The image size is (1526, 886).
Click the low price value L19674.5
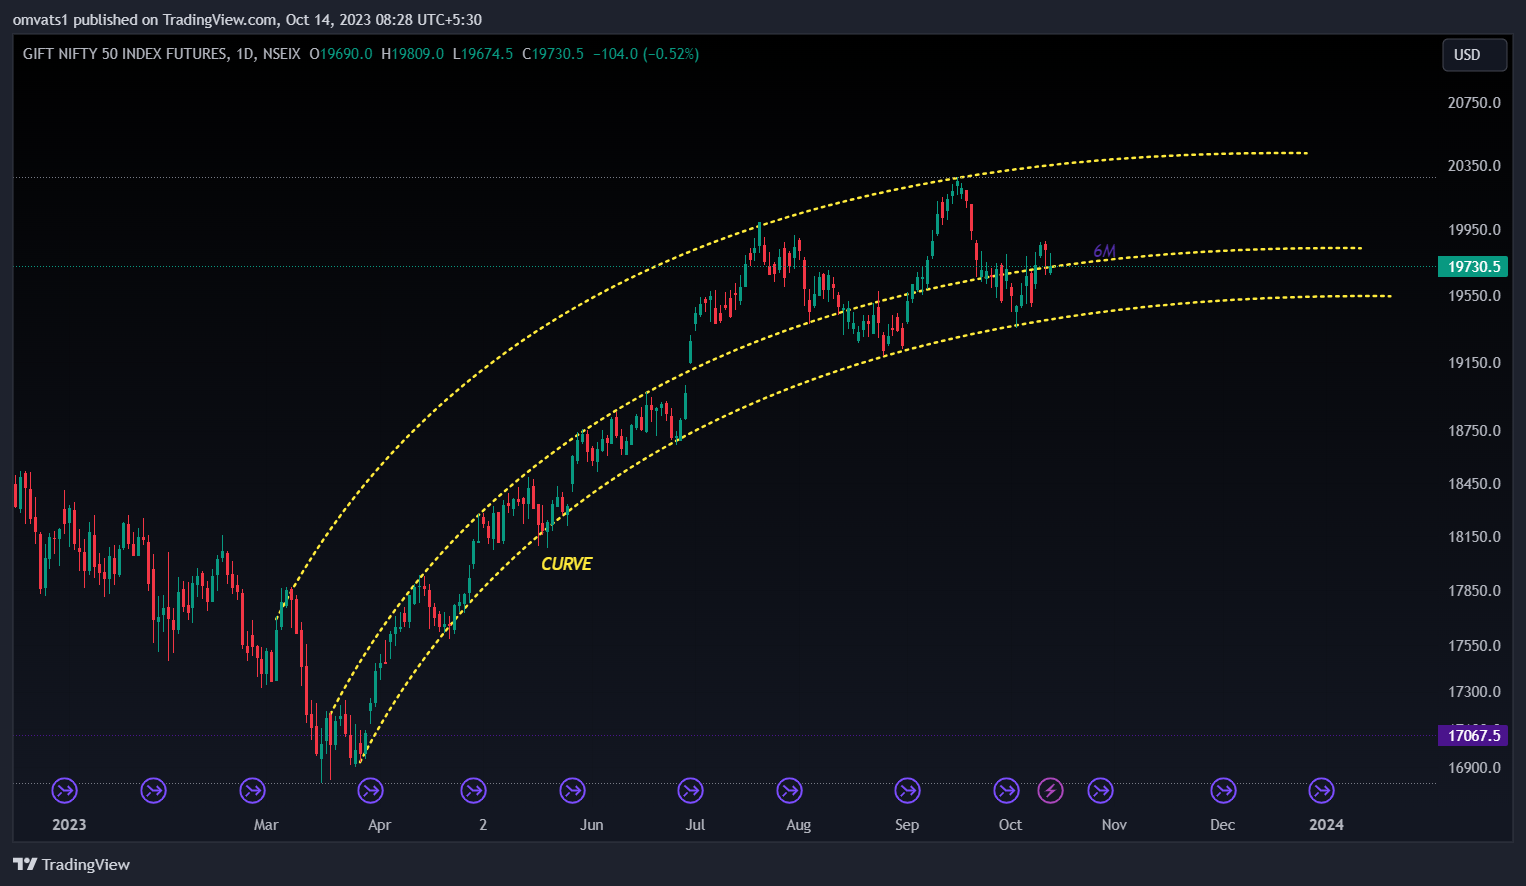click(x=483, y=54)
